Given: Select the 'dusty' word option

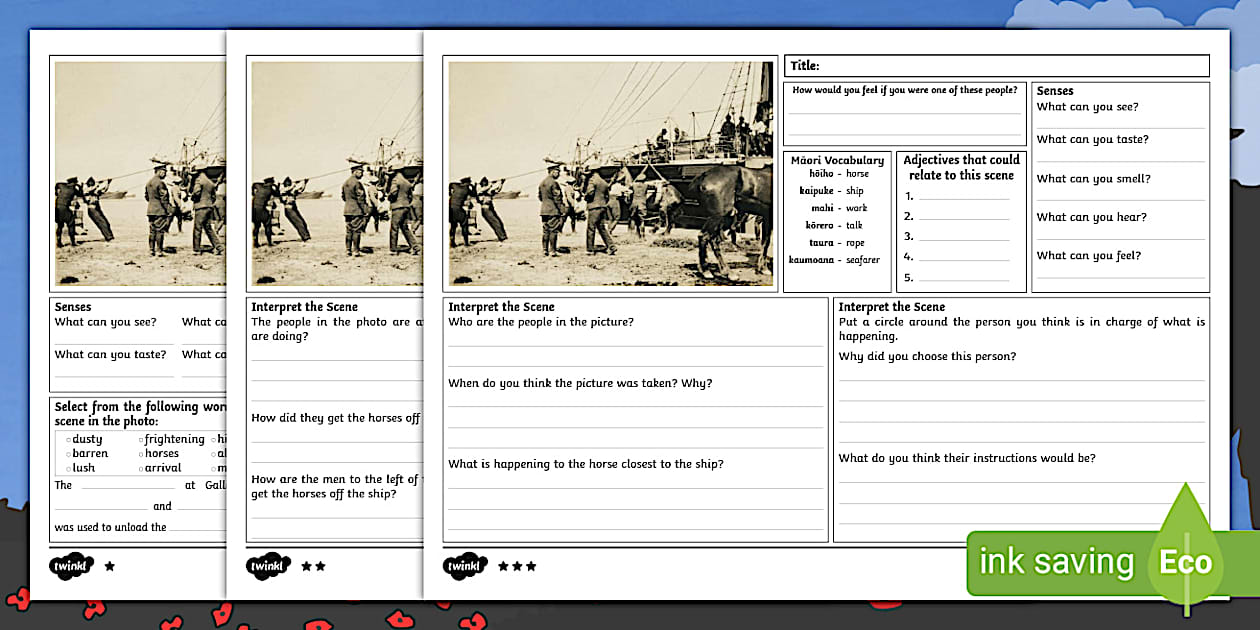Looking at the screenshot, I should click(86, 438).
